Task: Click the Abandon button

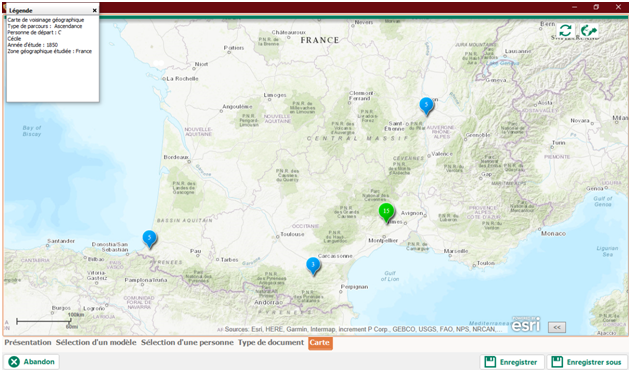Action: (x=31, y=362)
